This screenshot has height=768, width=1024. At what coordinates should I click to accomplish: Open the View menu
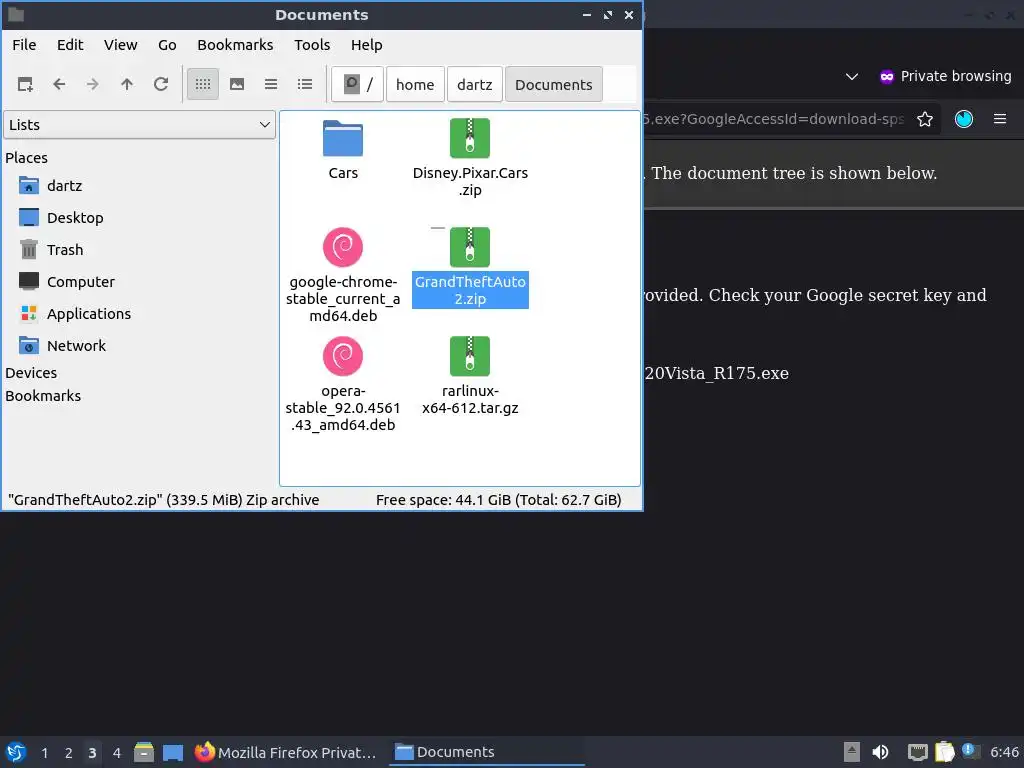(121, 45)
